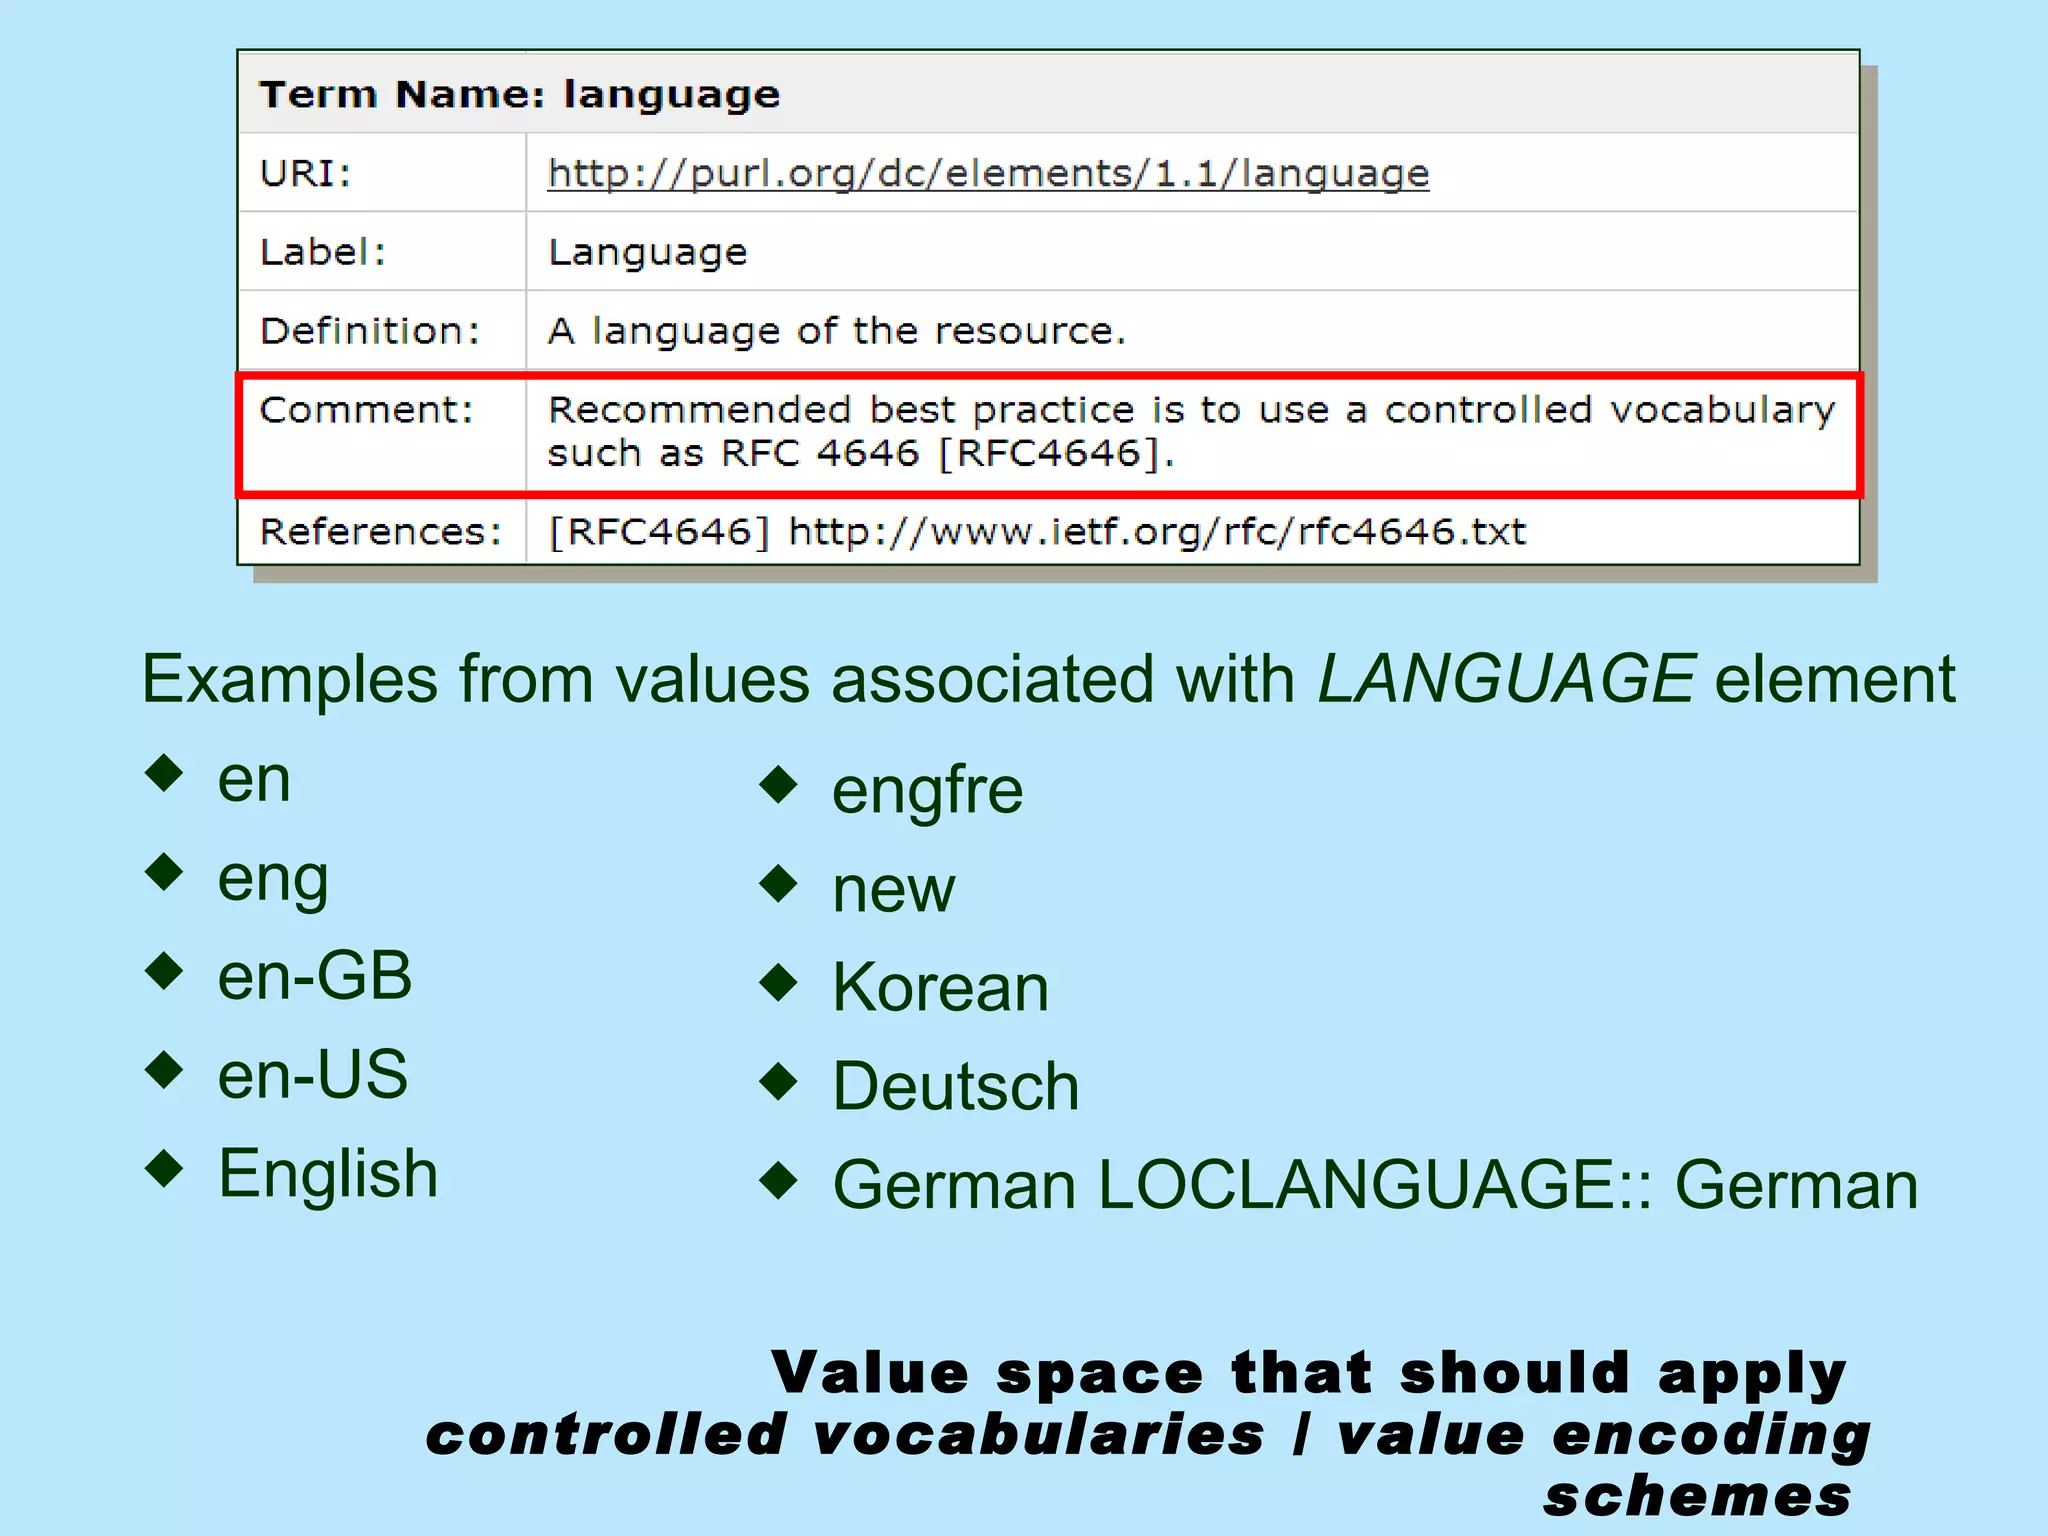Click the 'Recommended best practice' comment text
The image size is (2048, 1536).
coord(1191,431)
